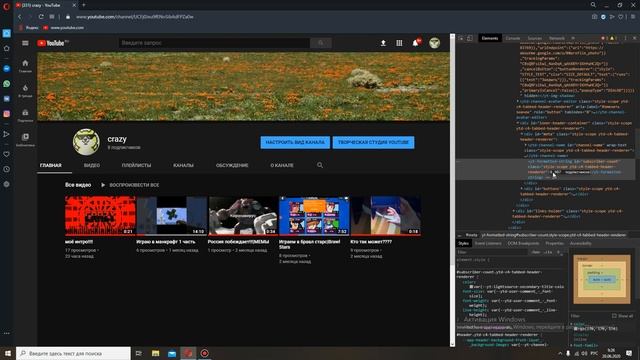Switch to DevTools Console tab
This screenshot has width=640, height=360.
(x=513, y=38)
